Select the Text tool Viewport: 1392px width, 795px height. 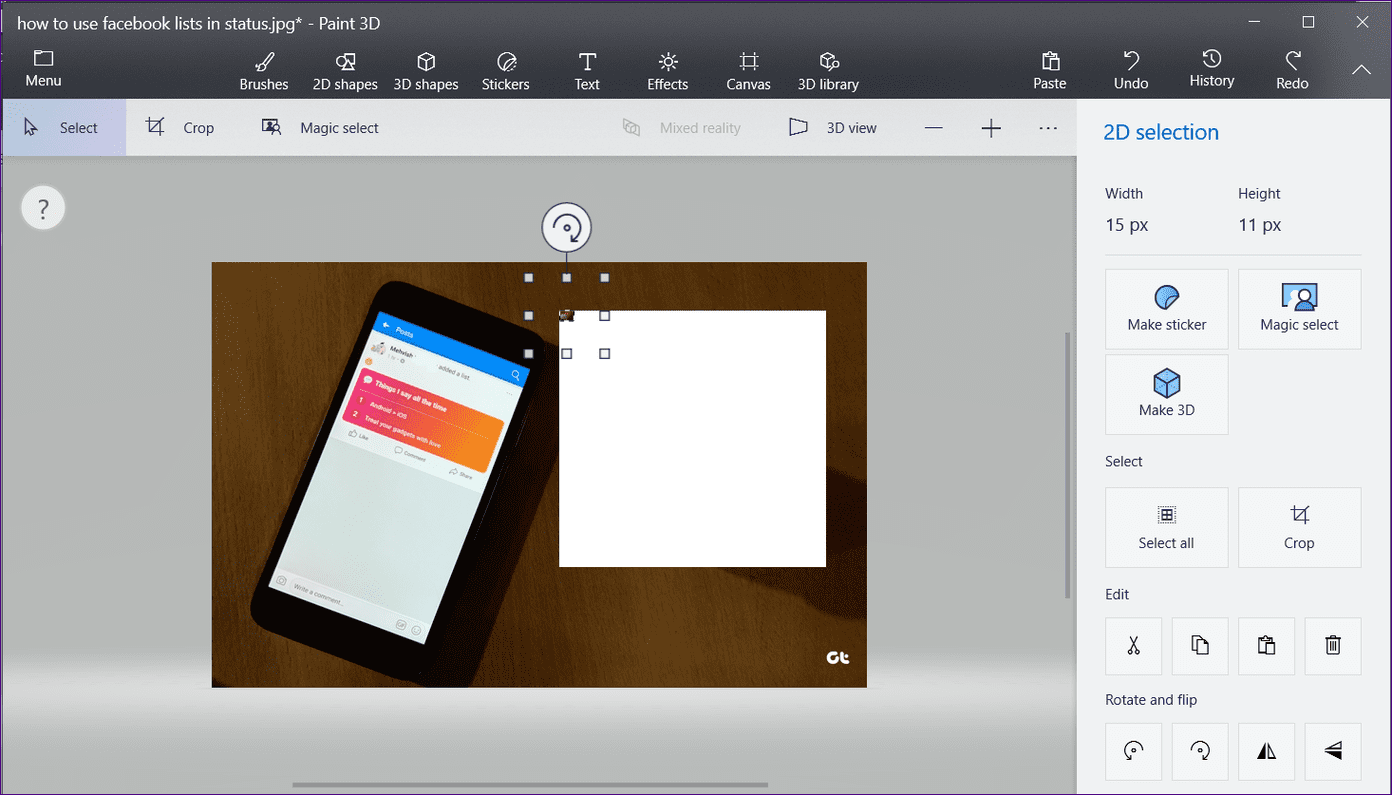[587, 71]
